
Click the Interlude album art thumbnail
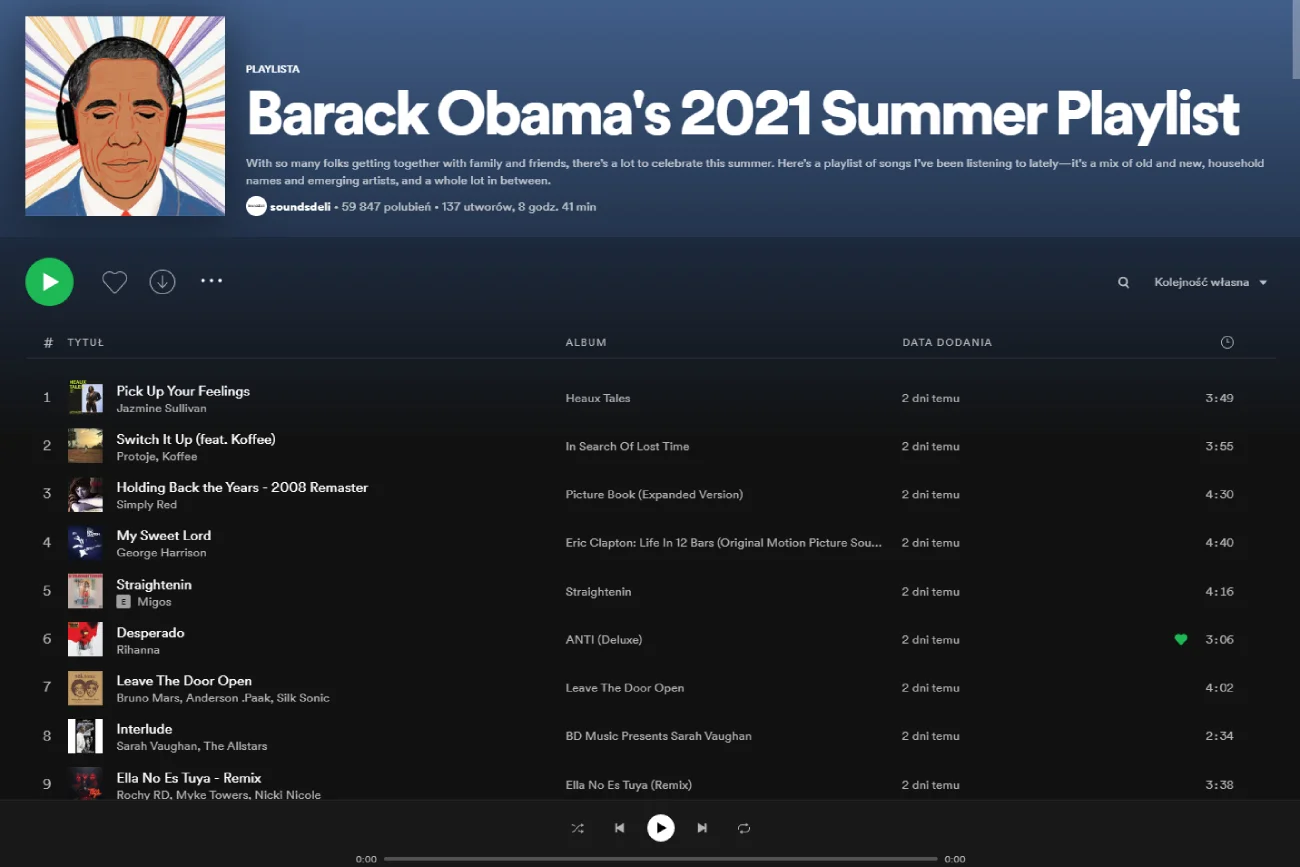(x=85, y=735)
